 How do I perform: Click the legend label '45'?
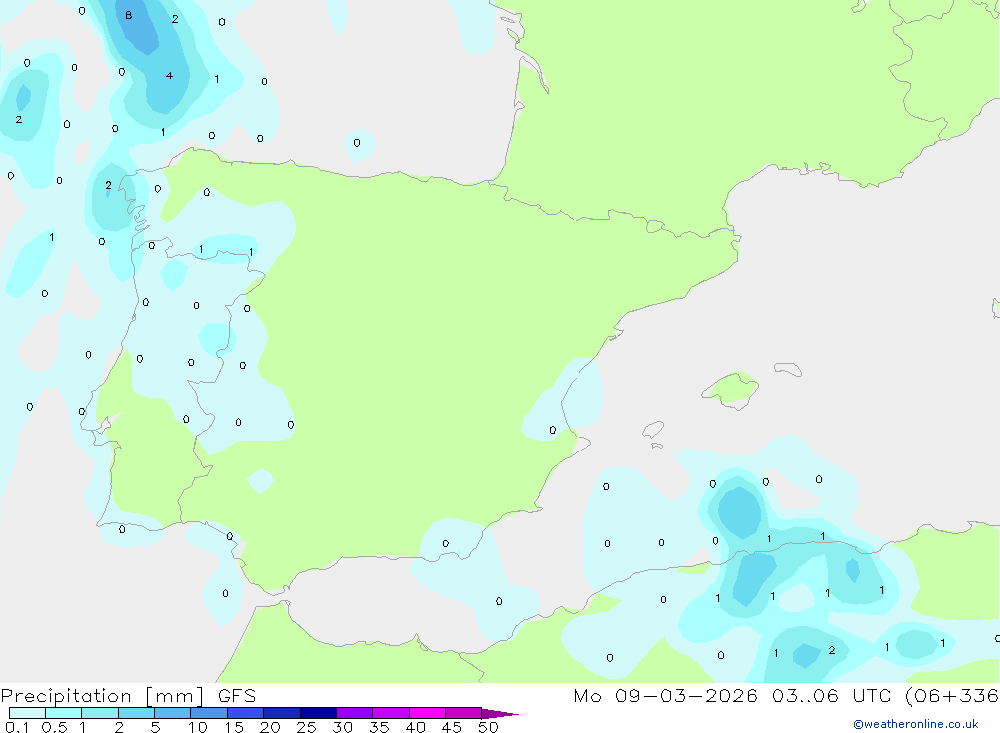(x=452, y=727)
